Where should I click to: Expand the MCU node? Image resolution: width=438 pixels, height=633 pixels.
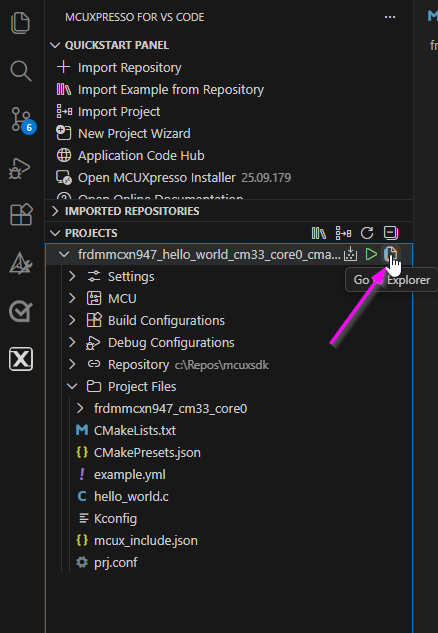(x=72, y=298)
